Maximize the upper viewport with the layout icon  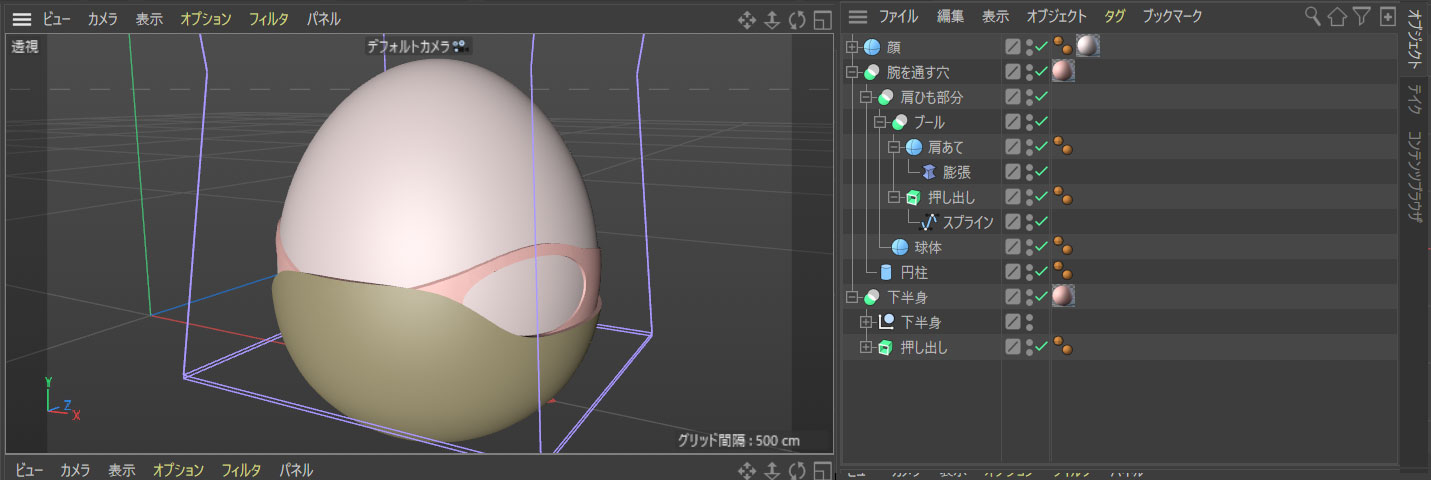822,19
